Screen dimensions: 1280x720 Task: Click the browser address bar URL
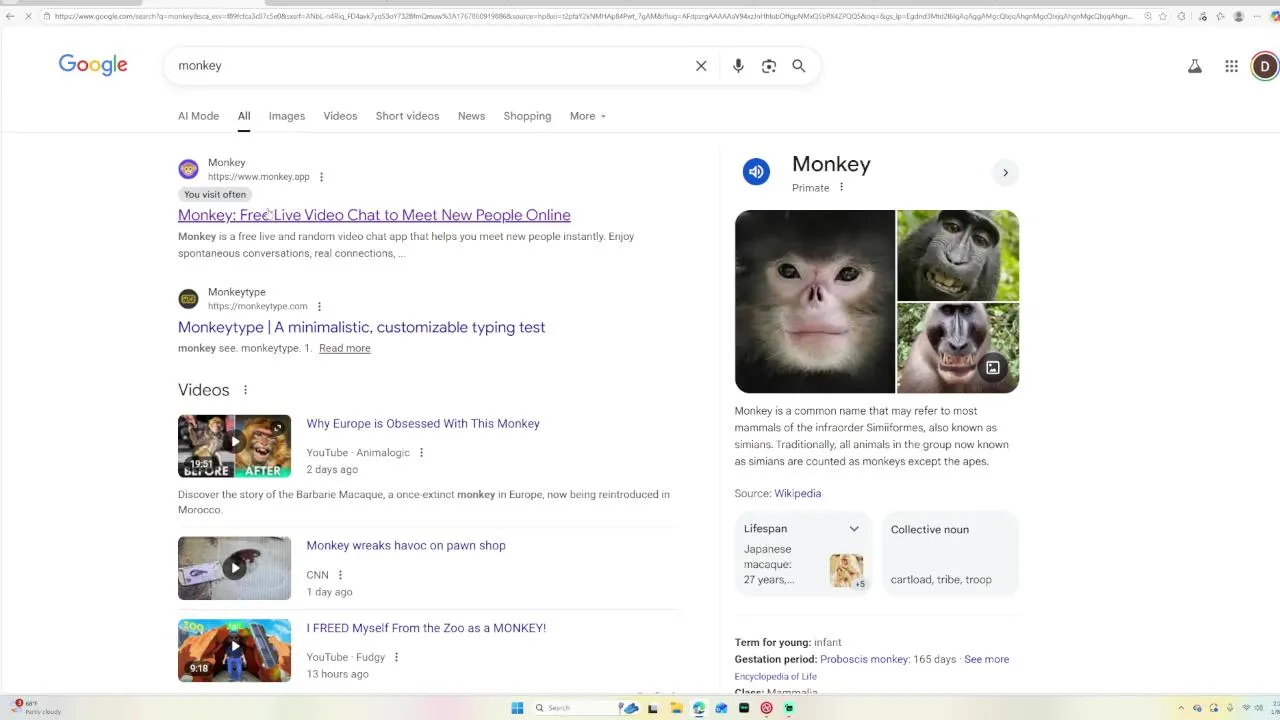tap(592, 16)
